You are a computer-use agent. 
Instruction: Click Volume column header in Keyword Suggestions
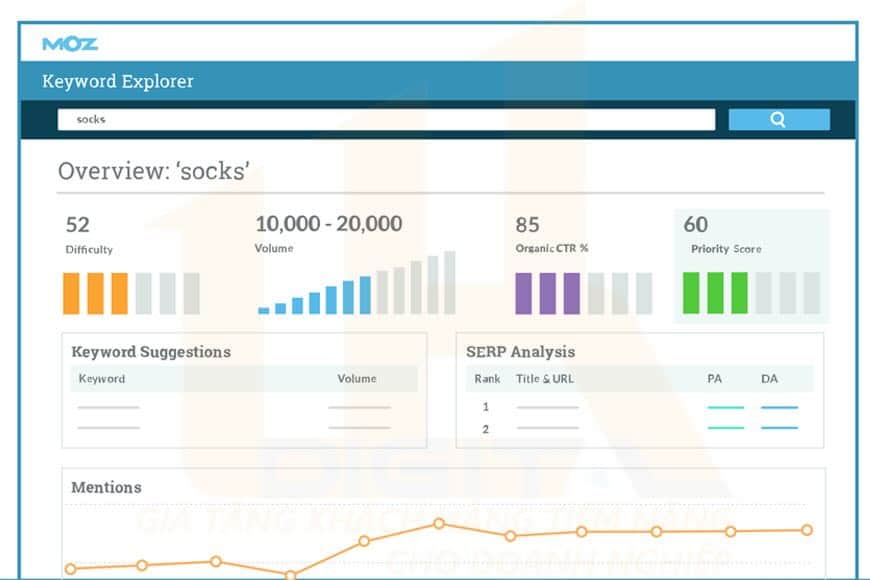pyautogui.click(x=357, y=379)
